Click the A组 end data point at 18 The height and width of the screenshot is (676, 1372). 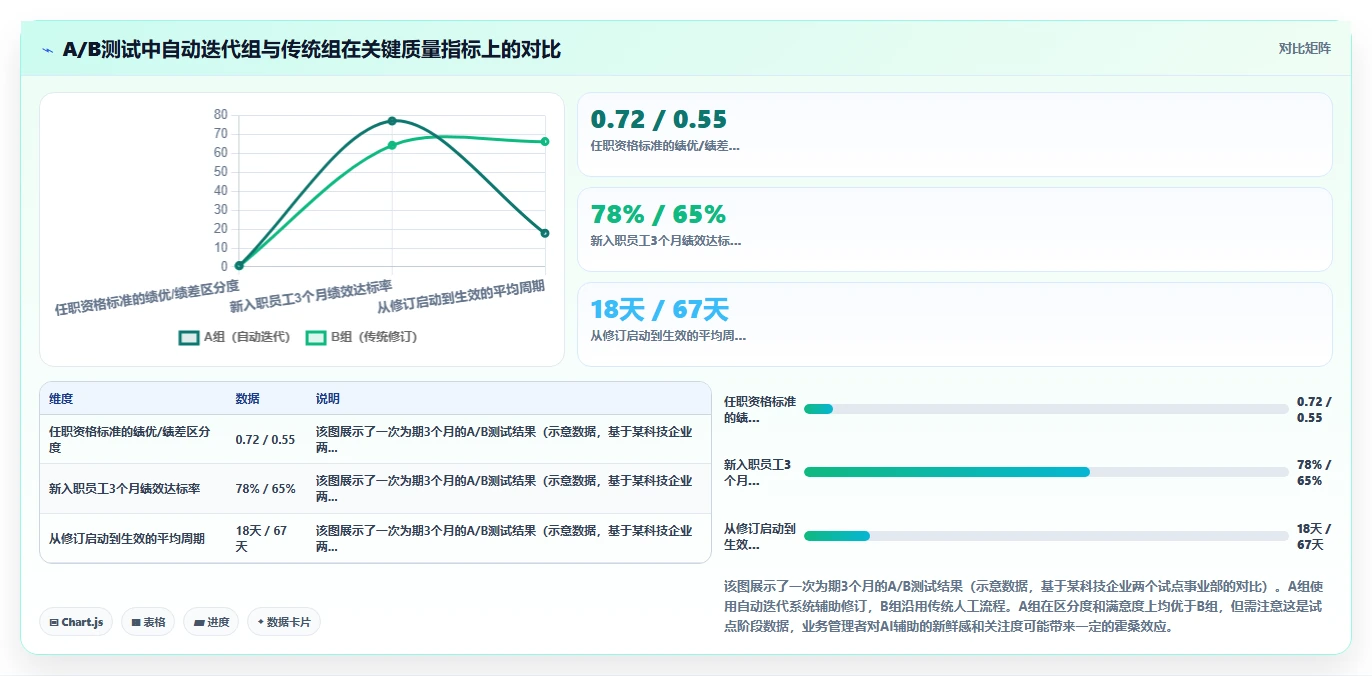[545, 233]
